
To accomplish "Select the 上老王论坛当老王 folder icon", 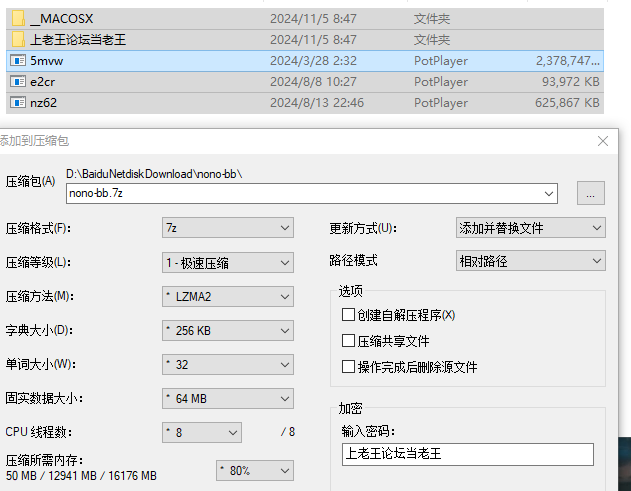I will tap(18, 39).
